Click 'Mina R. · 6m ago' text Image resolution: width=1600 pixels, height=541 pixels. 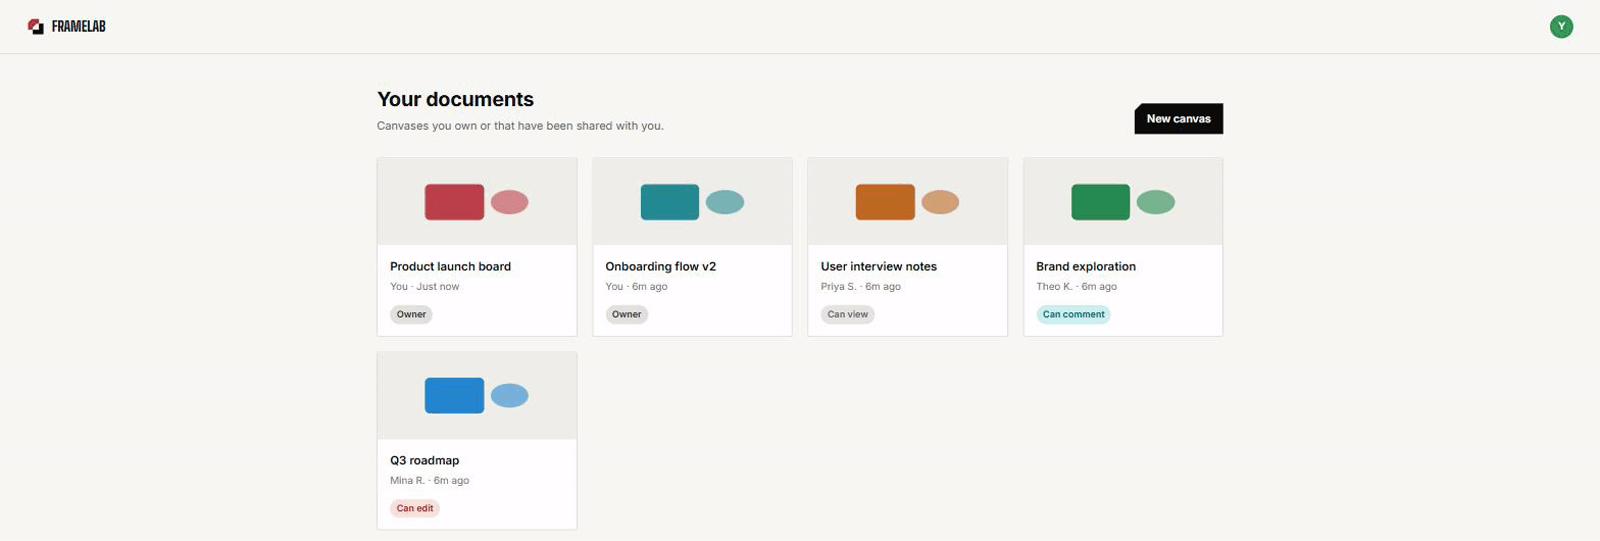430,481
